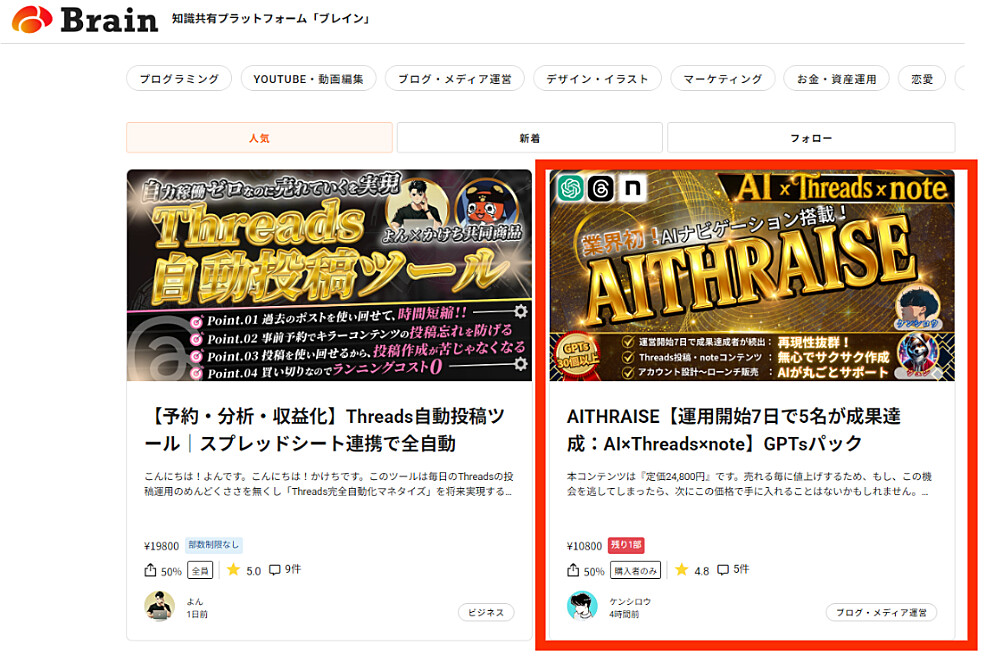Screen dimensions: 994x670
Task: Open the 恋愛 category
Action: [x=922, y=79]
